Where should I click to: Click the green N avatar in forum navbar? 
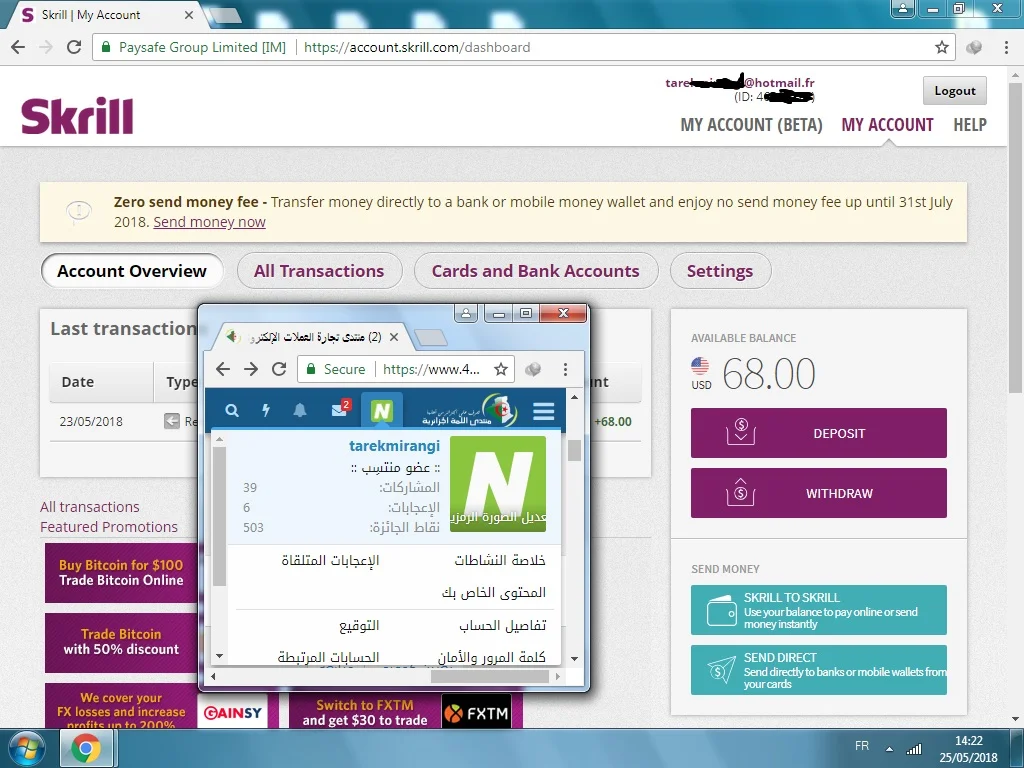pos(381,410)
